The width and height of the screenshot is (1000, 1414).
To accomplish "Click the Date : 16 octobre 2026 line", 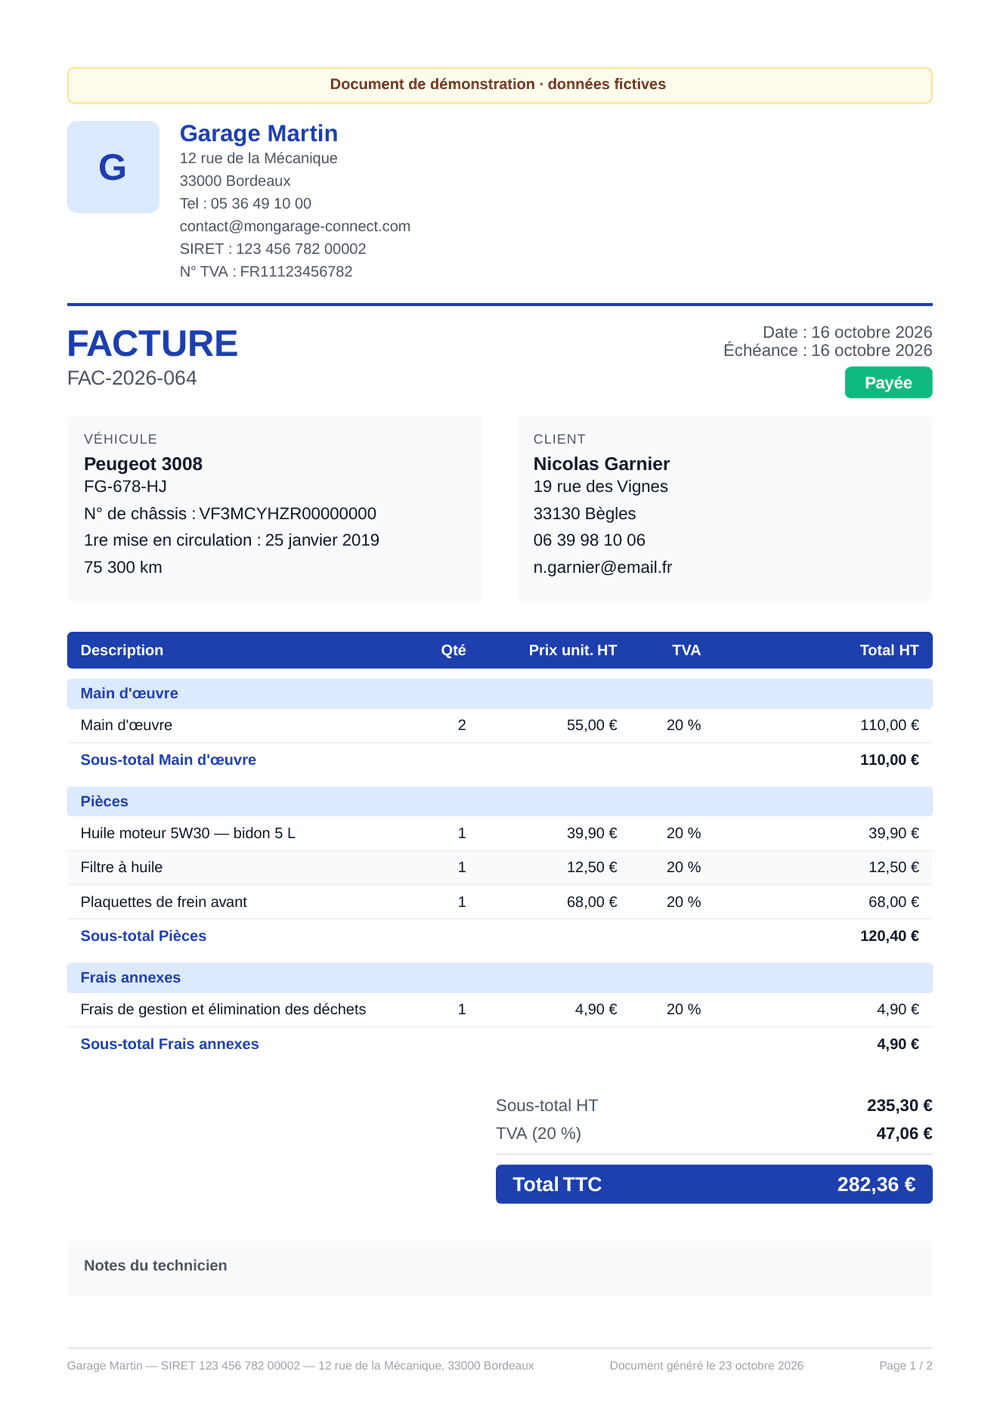I will point(847,332).
